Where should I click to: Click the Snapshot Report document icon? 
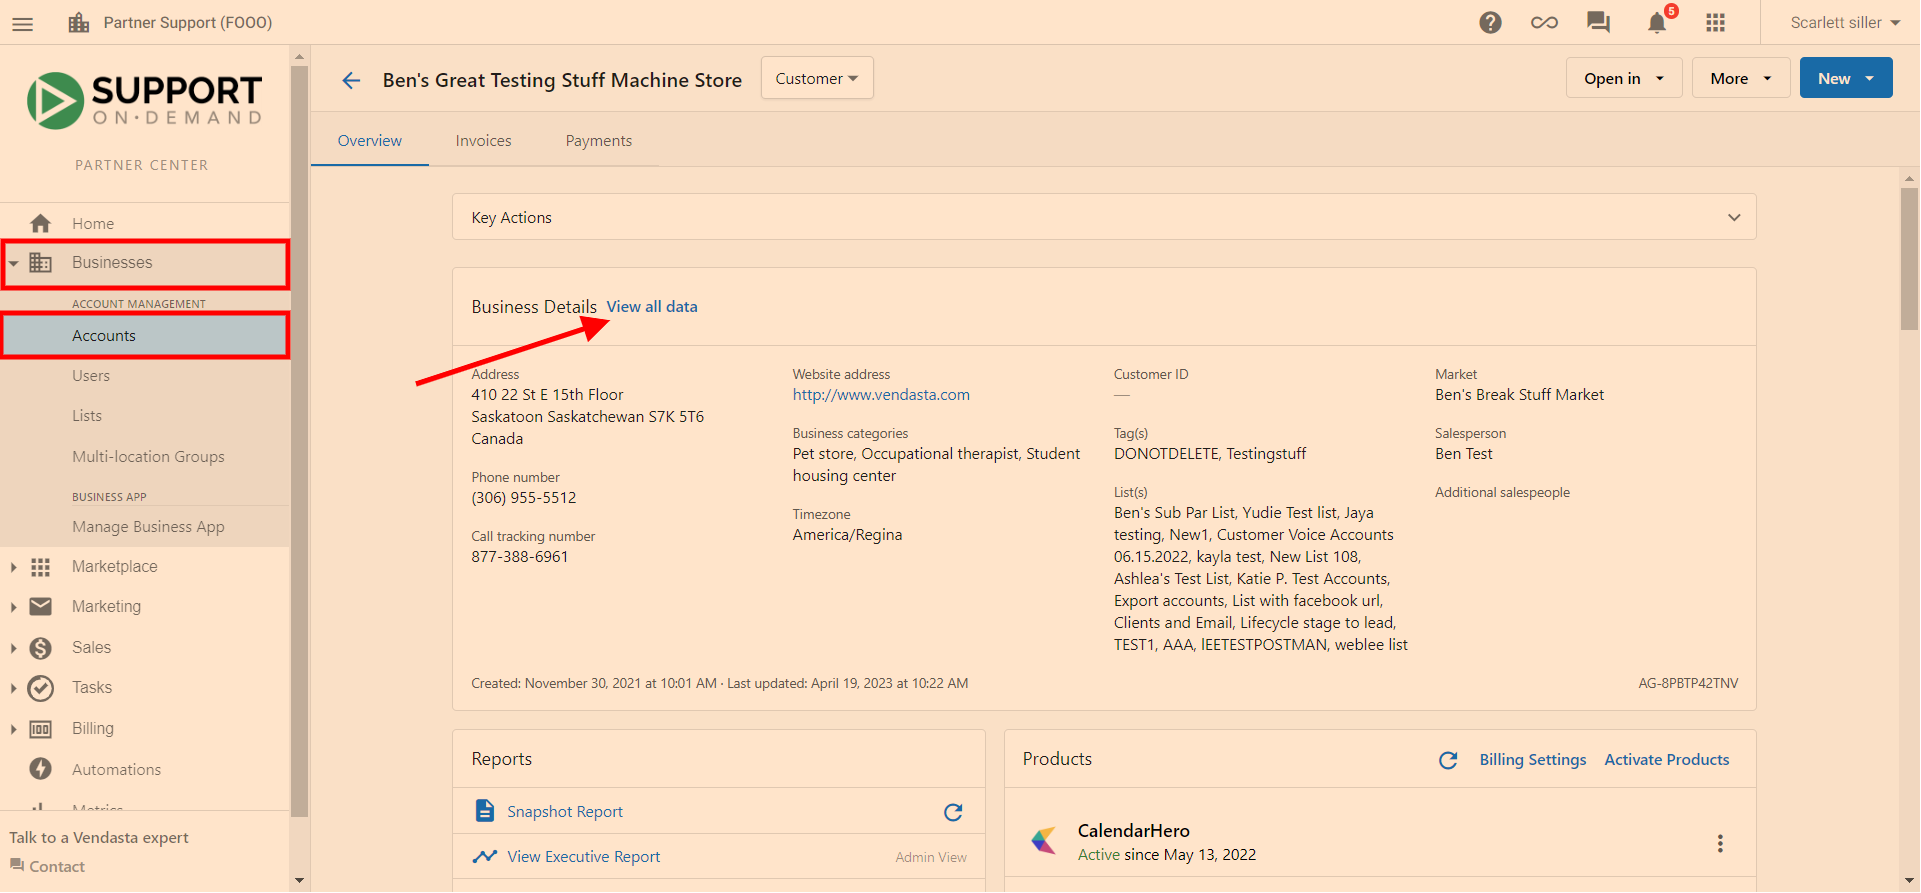(x=485, y=811)
